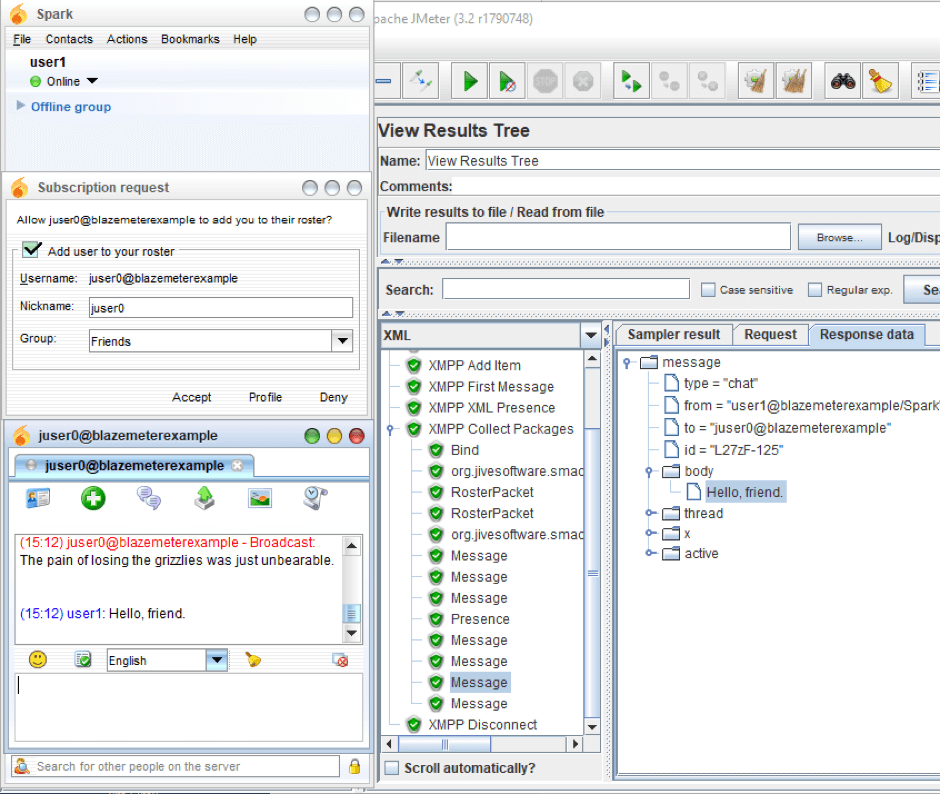940x794 pixels.
Task: Click the gray Stop toolbar icon
Action: click(x=545, y=81)
